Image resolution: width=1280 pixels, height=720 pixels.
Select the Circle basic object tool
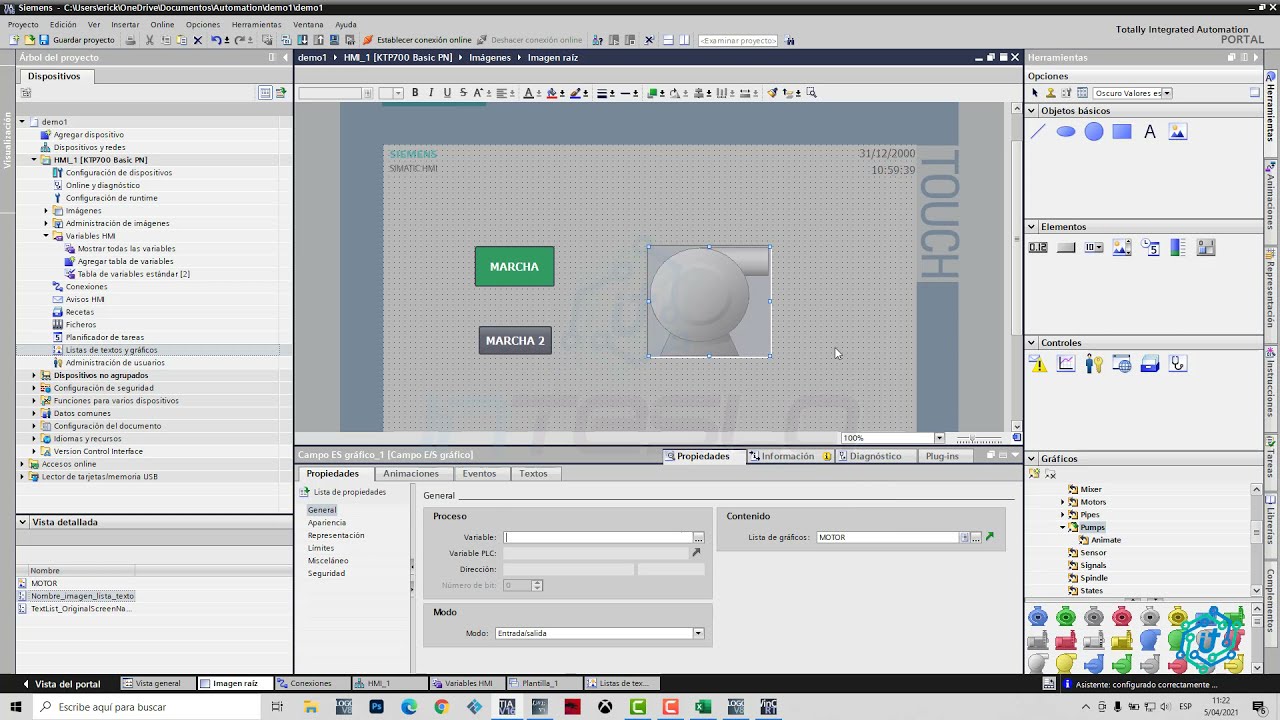pos(1094,132)
